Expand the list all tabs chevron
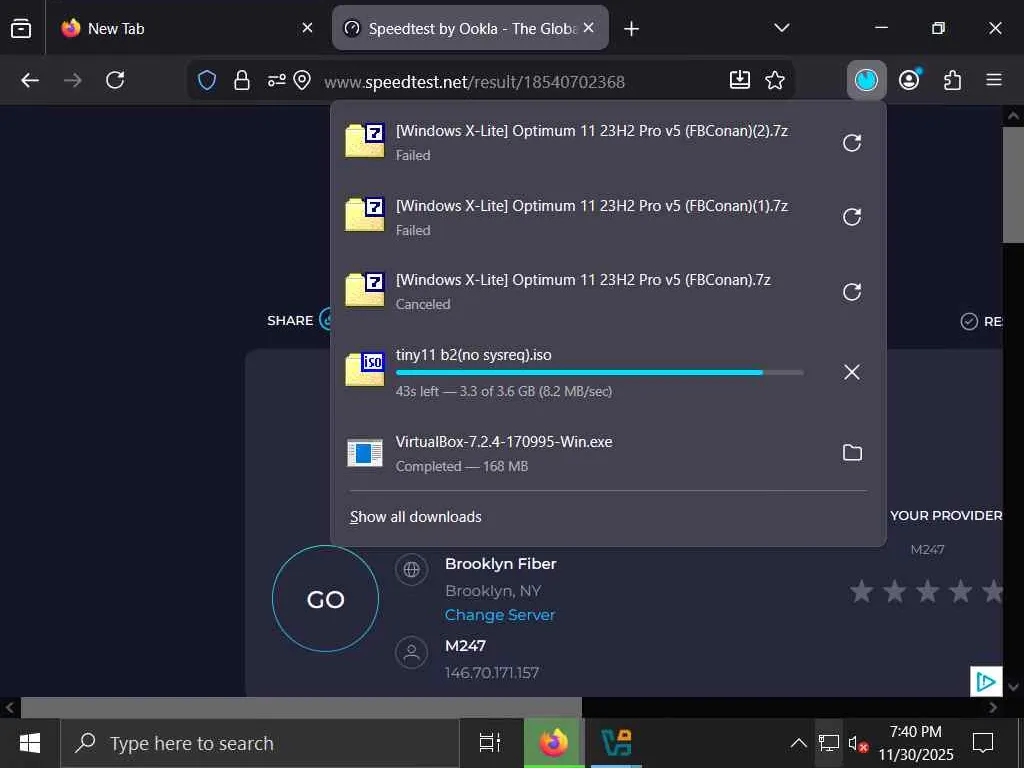The width and height of the screenshot is (1024, 768). [x=782, y=28]
